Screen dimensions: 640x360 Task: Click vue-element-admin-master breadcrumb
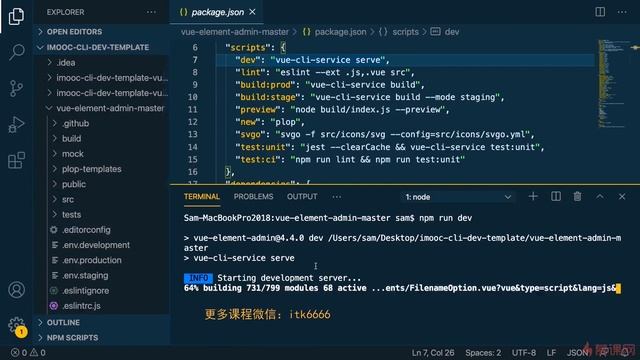235,32
